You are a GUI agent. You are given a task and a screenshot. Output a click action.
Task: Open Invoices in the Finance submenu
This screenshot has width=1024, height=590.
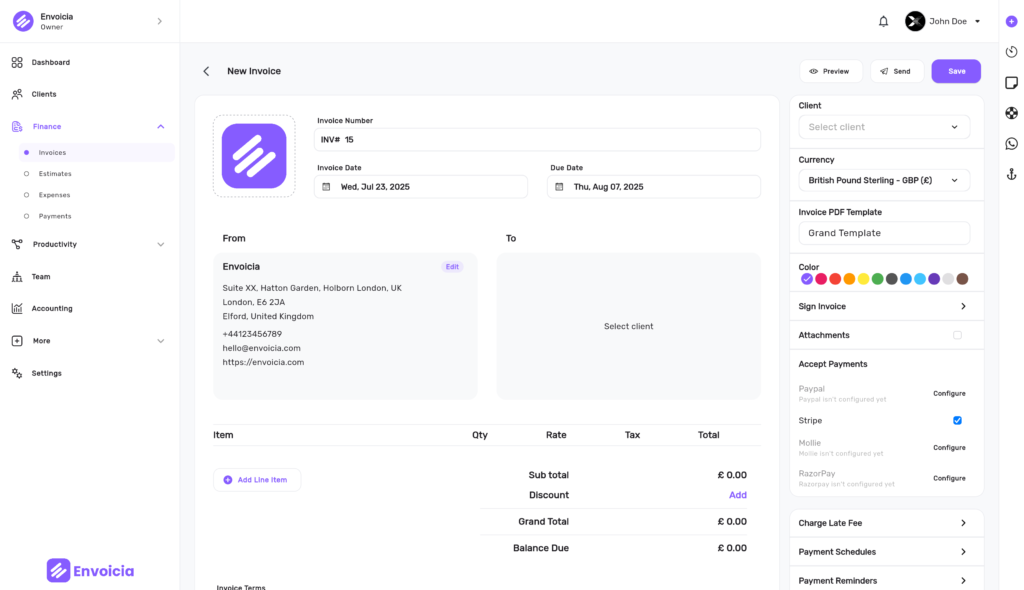96,152
